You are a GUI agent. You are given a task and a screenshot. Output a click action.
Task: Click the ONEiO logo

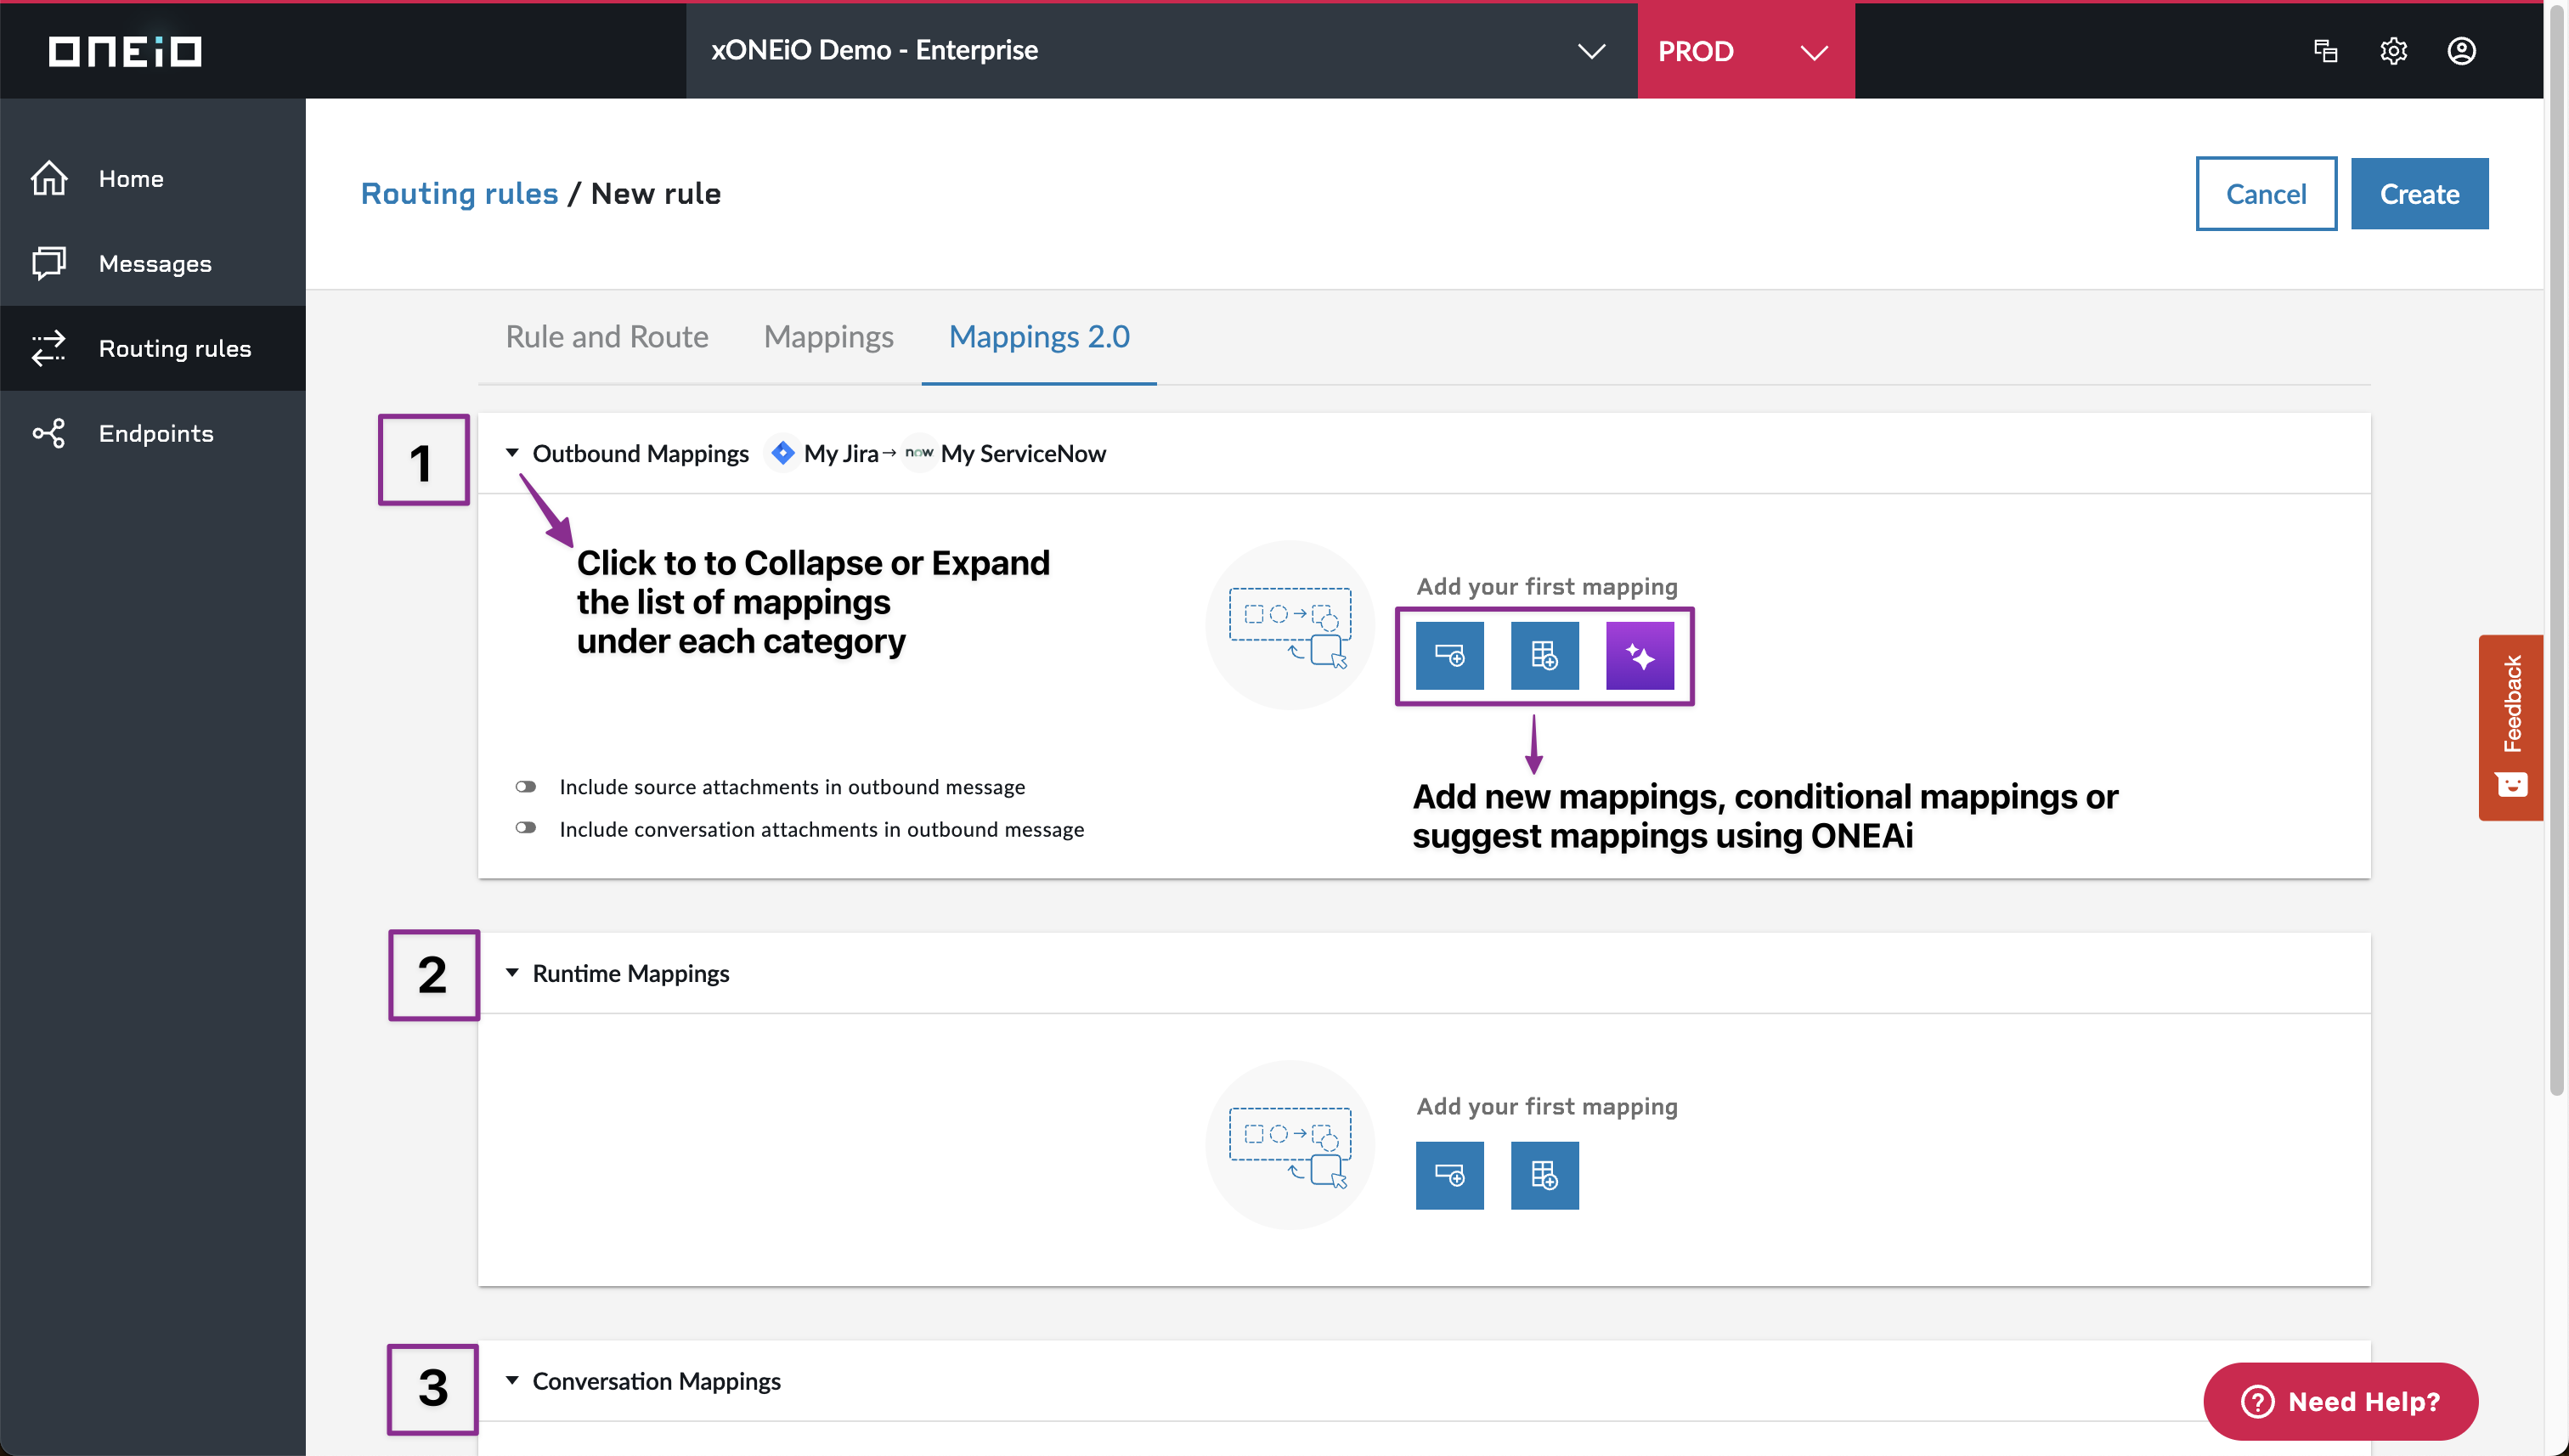coord(125,51)
